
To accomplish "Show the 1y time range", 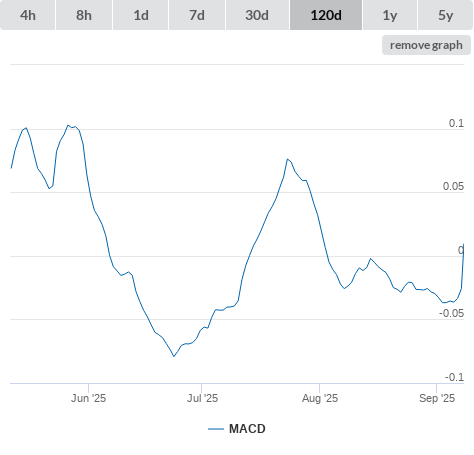I will coord(390,15).
